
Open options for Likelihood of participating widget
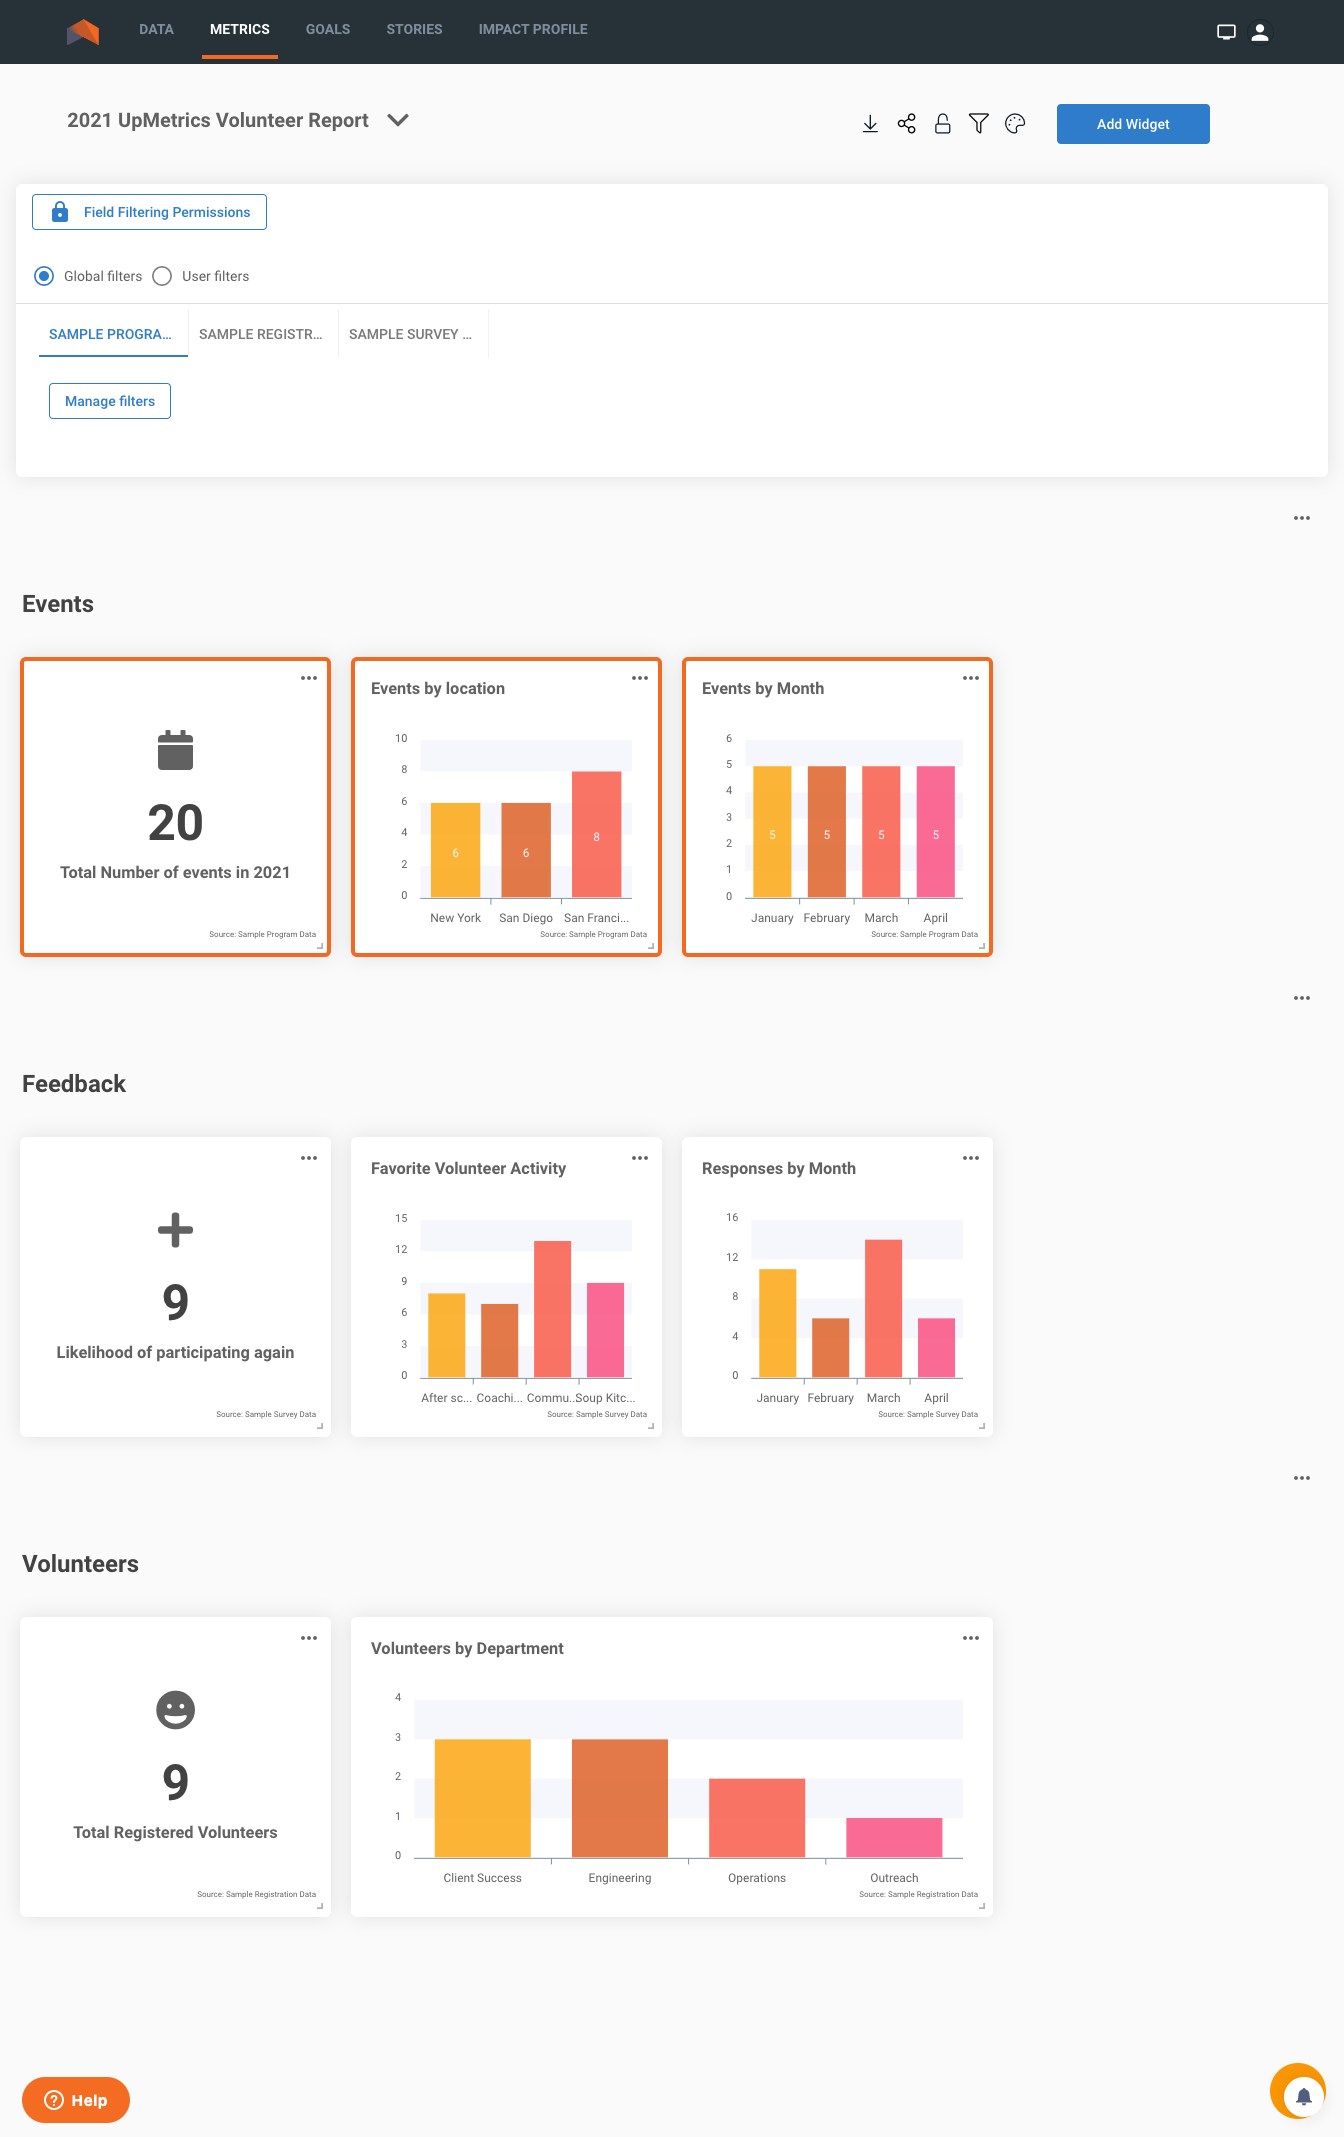309,1158
